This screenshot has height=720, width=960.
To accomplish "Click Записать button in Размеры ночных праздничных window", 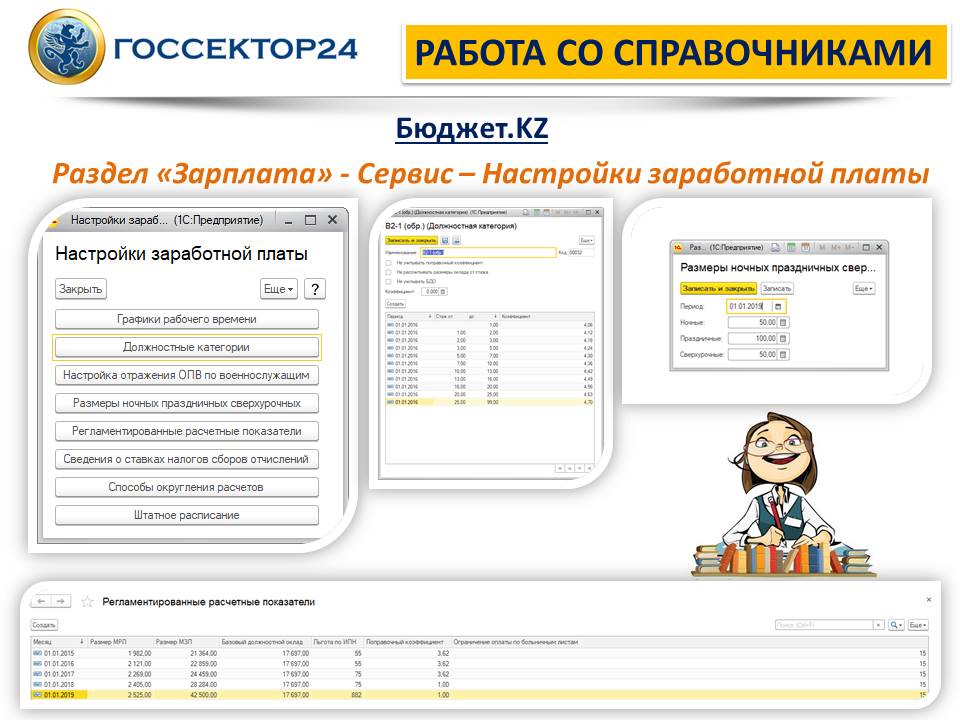I will (776, 288).
